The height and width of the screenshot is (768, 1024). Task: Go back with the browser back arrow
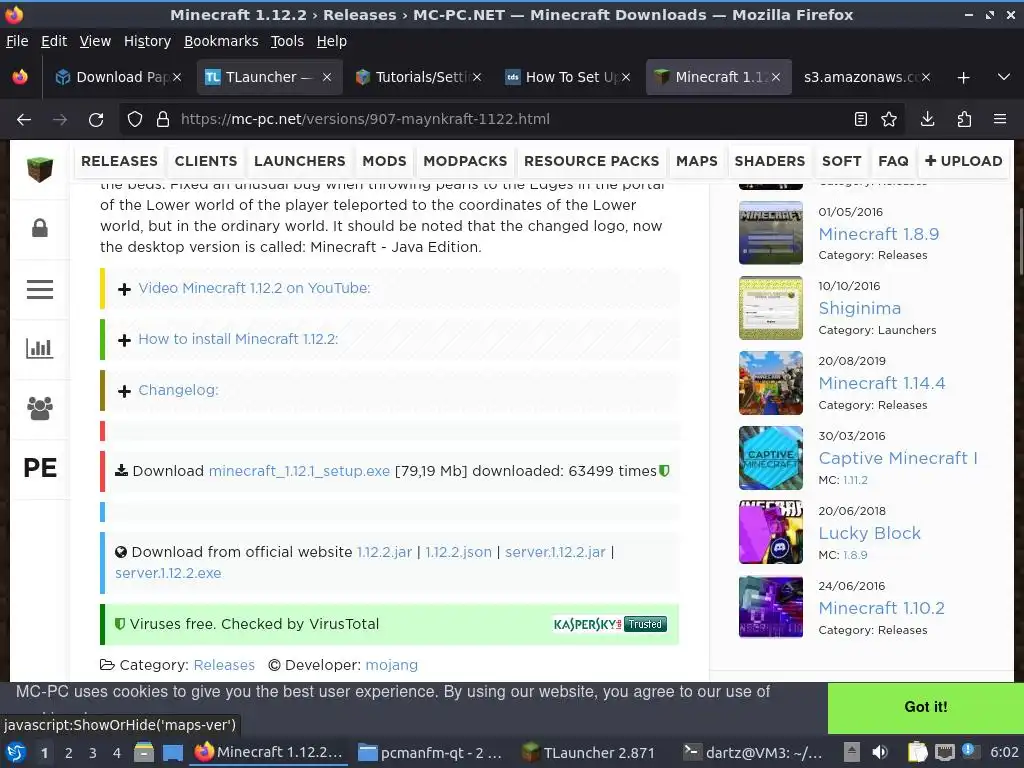click(x=24, y=120)
